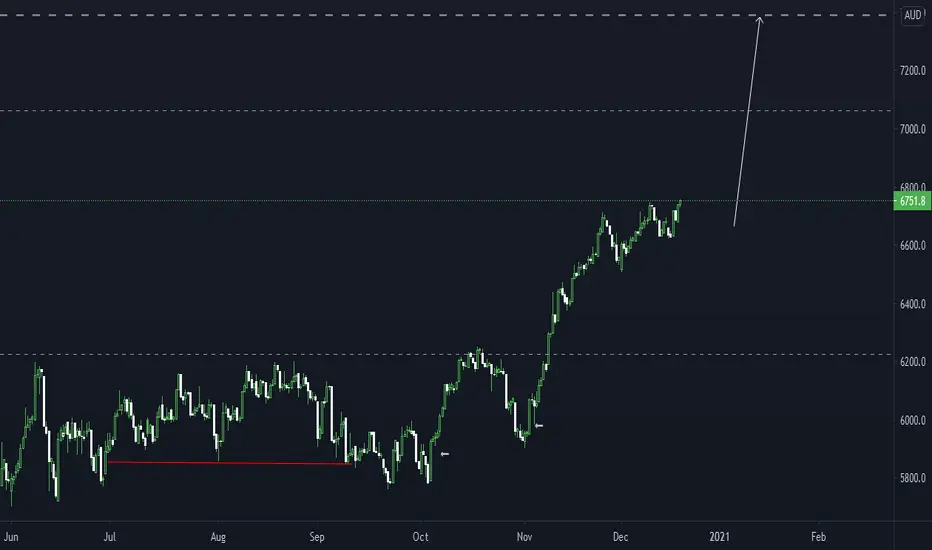This screenshot has height=550, width=932.
Task: Click the 7200.0 price axis label
Action: [912, 71]
